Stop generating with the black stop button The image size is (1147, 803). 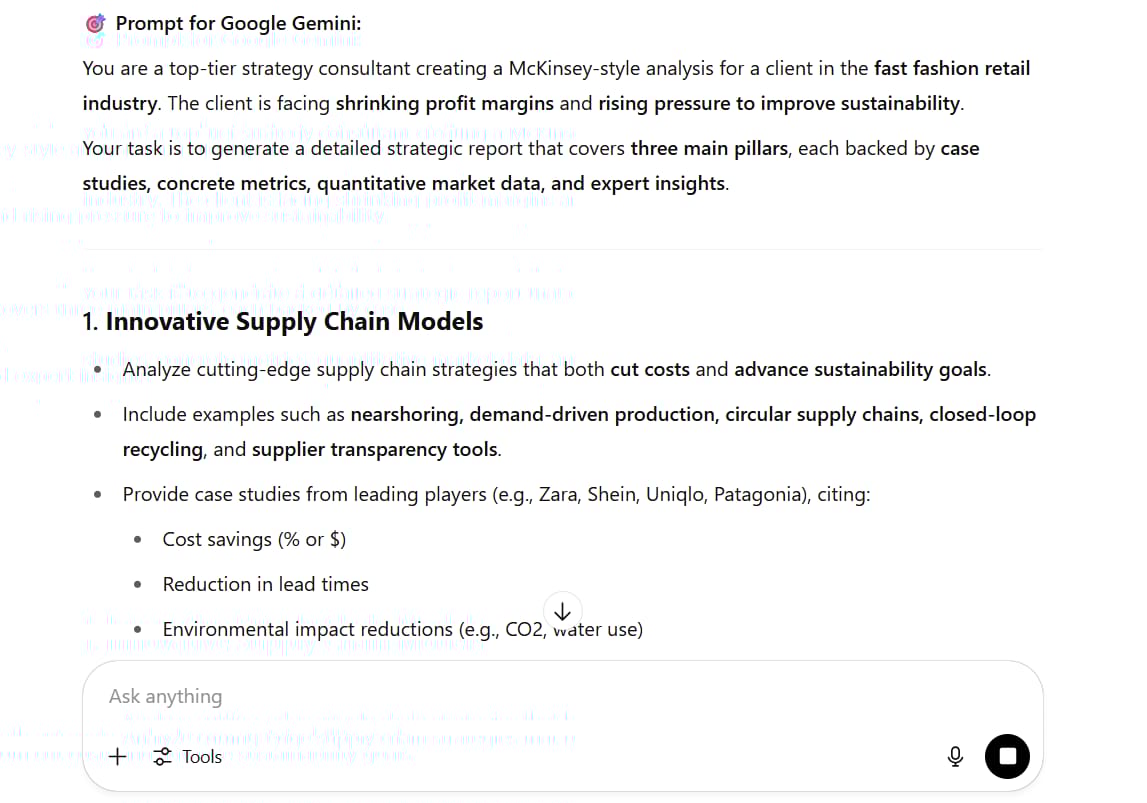(x=1007, y=756)
